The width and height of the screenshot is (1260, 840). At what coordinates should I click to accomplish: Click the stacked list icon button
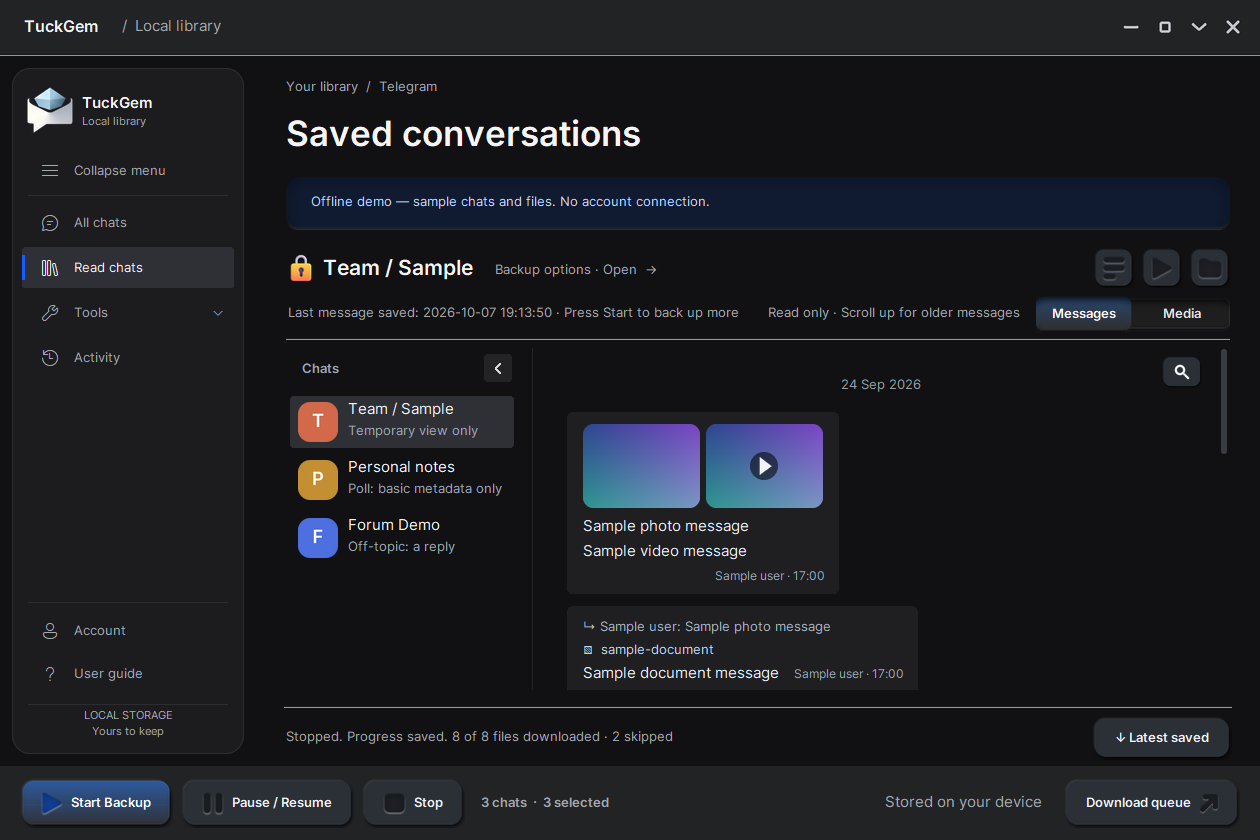click(x=1113, y=268)
